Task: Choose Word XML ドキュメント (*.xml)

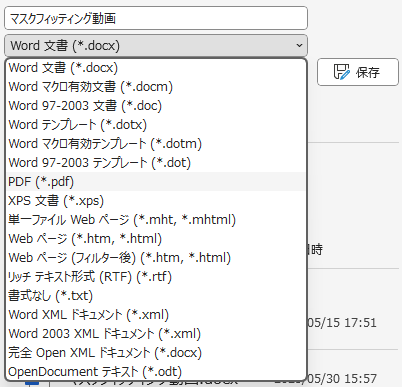Action: [156, 315]
